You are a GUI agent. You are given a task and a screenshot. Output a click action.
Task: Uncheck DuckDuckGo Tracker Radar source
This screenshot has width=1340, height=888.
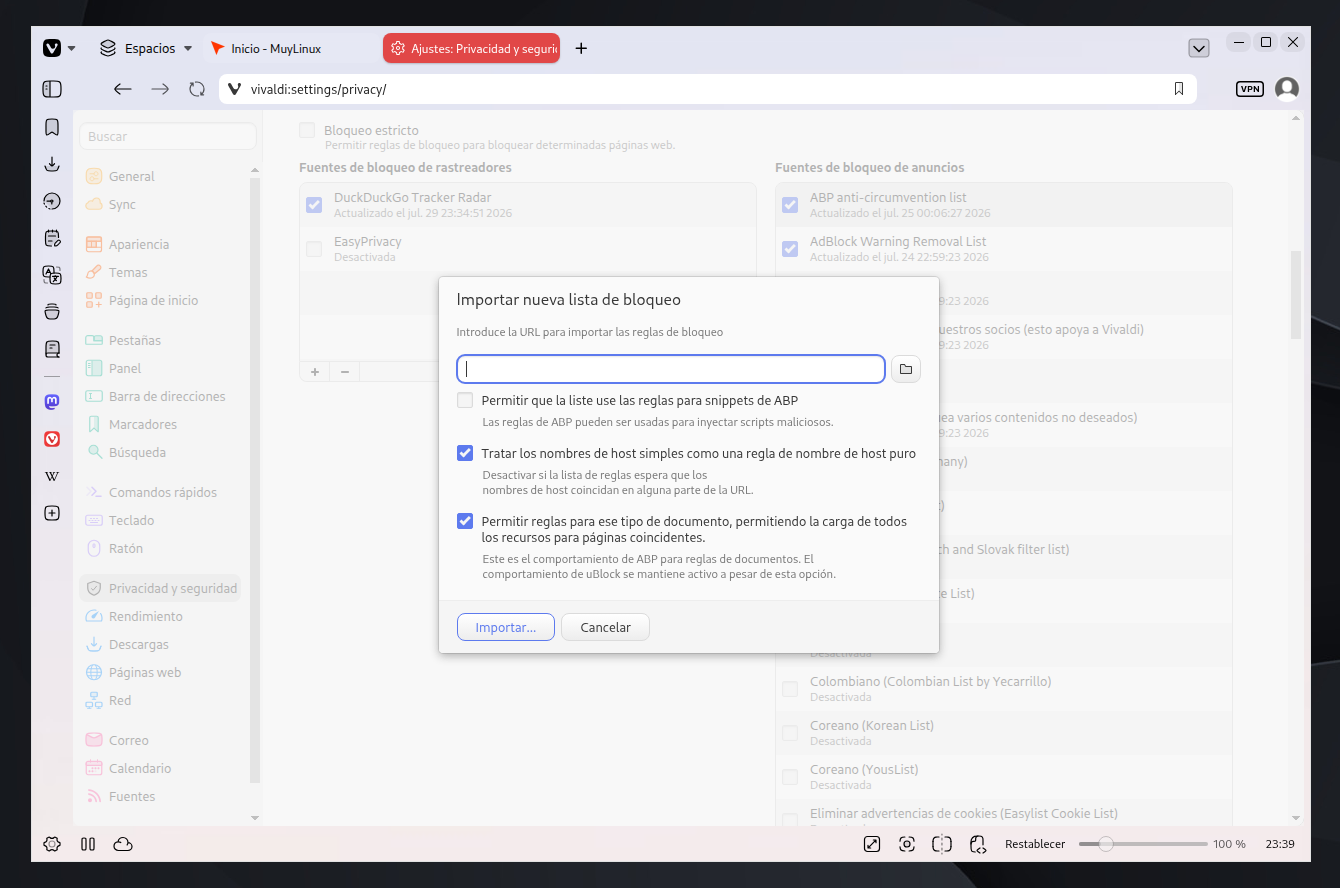(x=314, y=205)
